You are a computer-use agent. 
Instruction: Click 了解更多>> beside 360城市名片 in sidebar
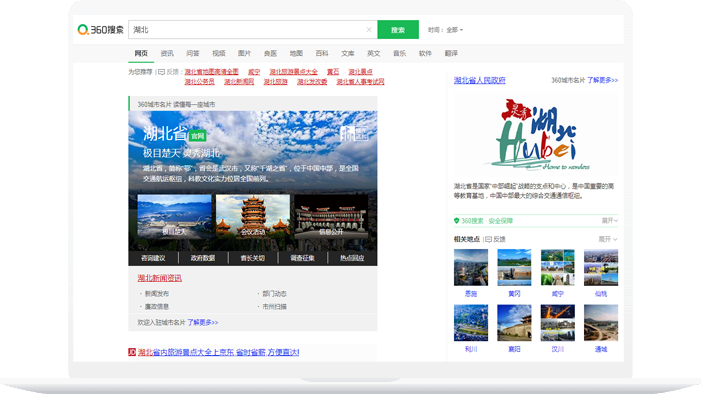coord(603,80)
